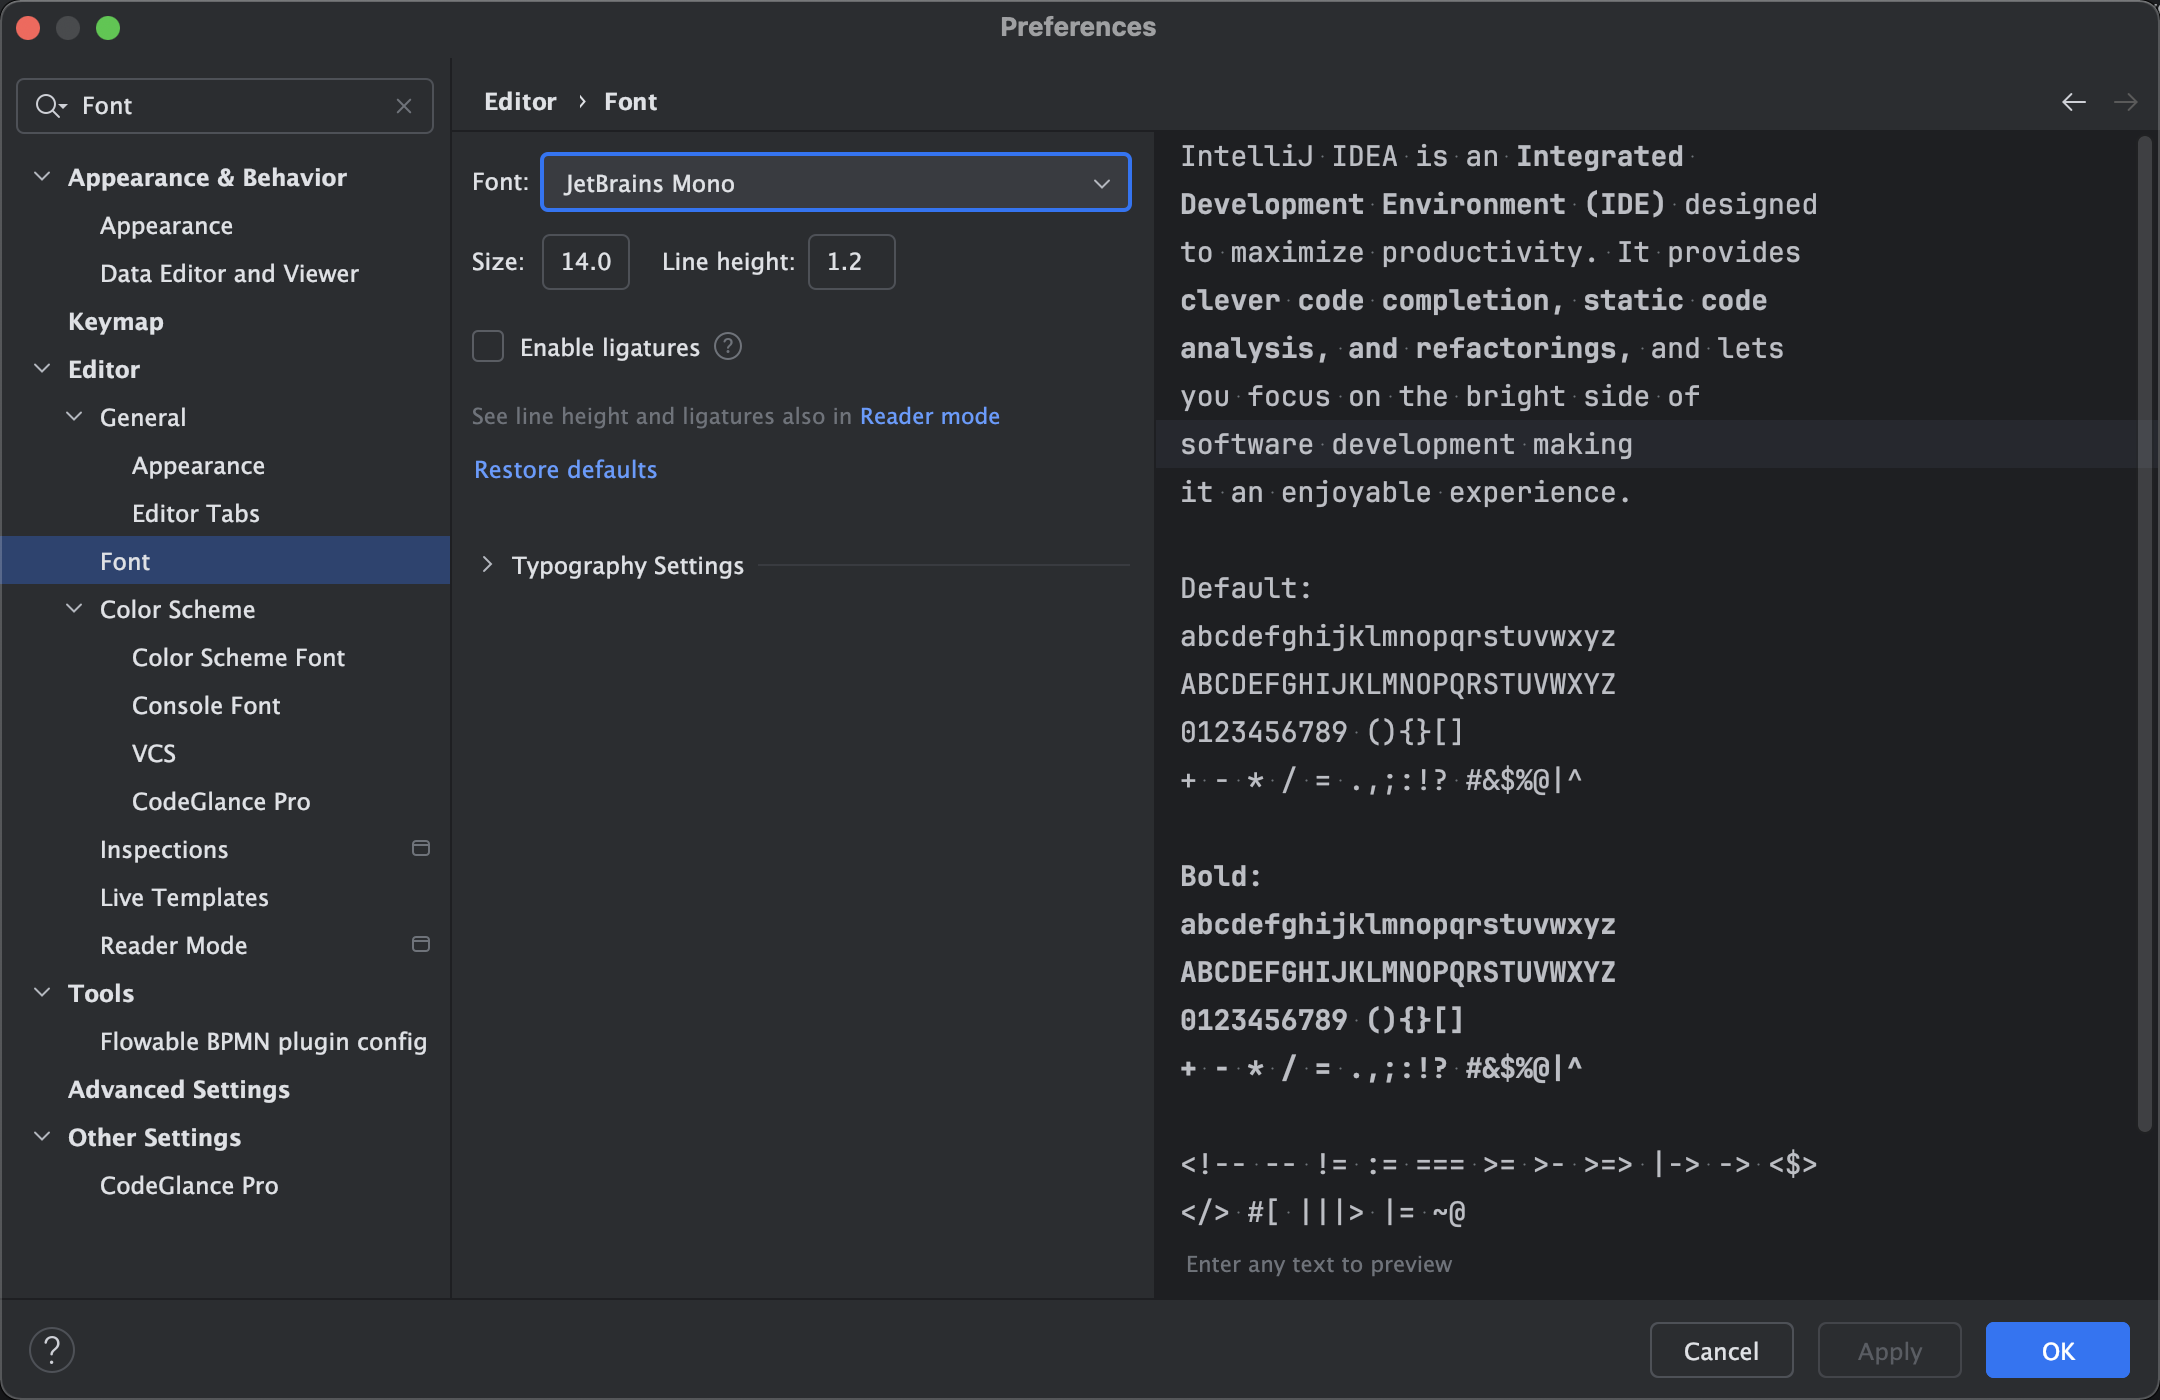Open the JetBrains Mono font dropdown
The image size is (2160, 1400).
coord(836,182)
